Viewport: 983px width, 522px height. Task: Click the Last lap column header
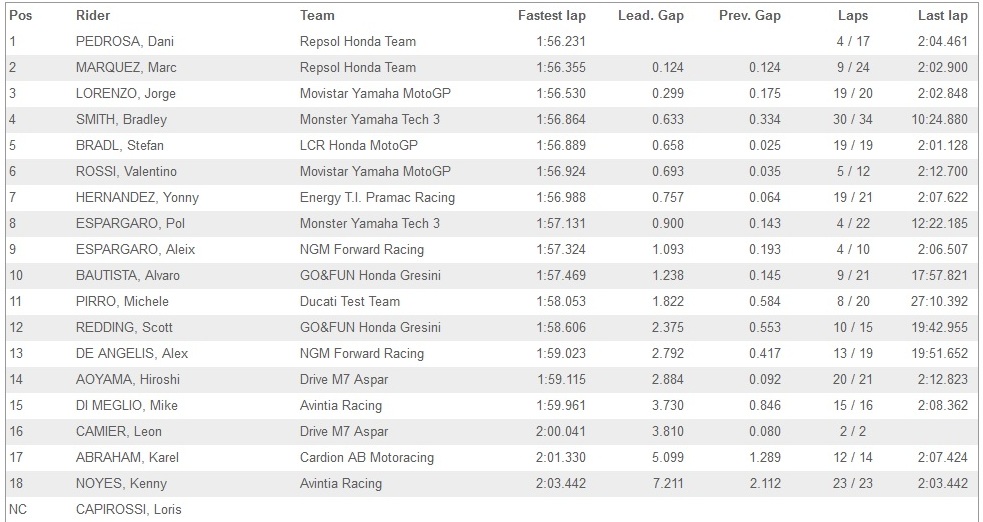point(942,16)
